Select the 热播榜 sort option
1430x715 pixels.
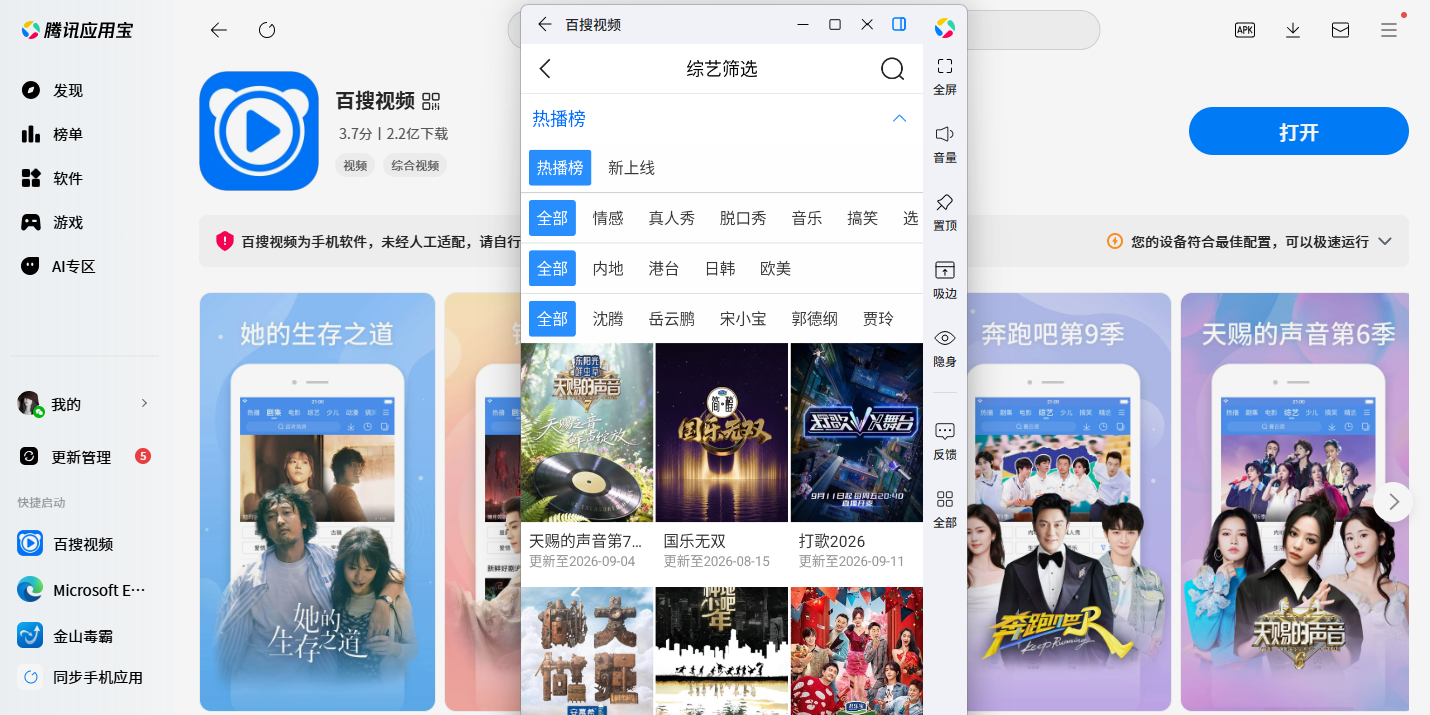(560, 168)
